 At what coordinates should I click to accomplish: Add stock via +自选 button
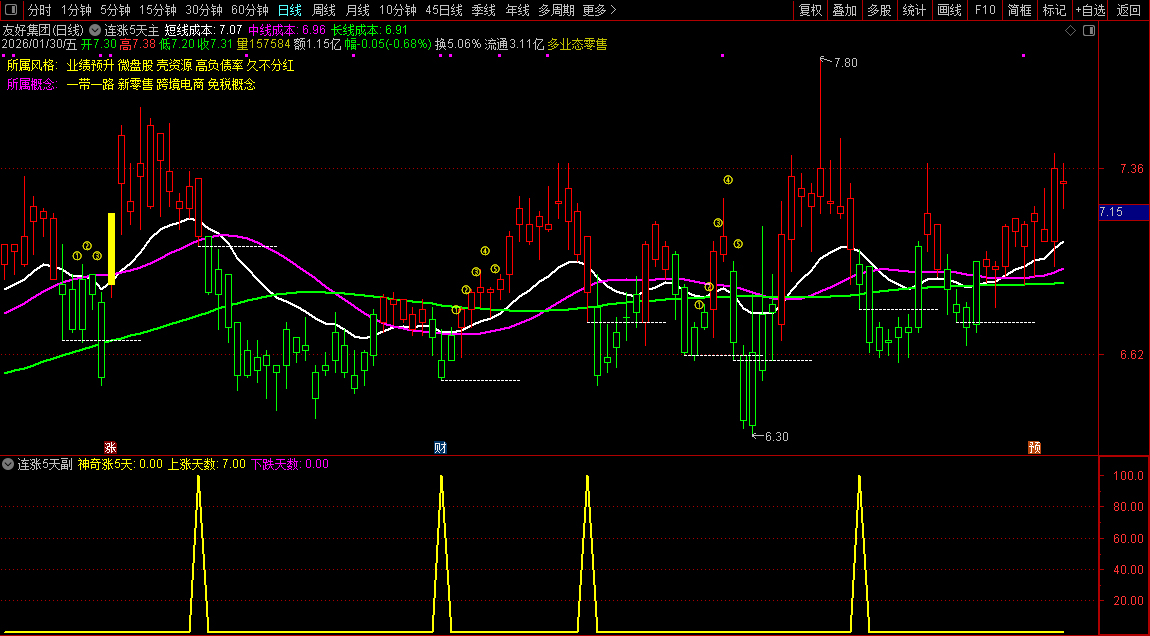click(1091, 10)
